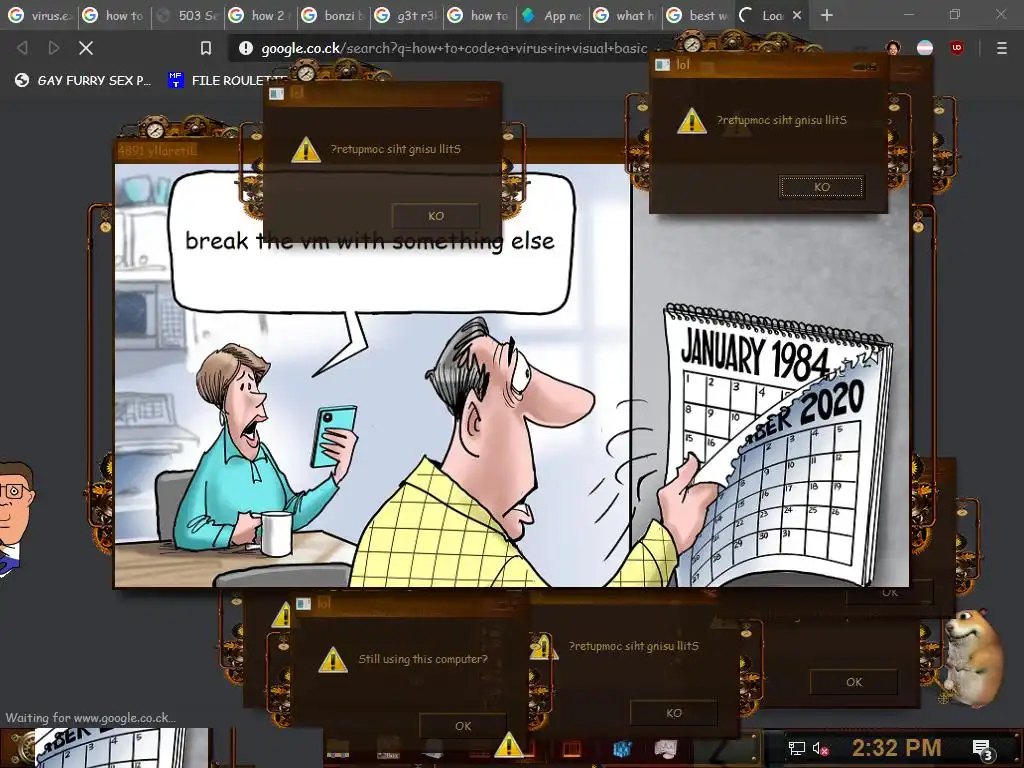Screen dimensions: 1024x768
Task: Switch to the how 2 tab
Action: click(x=261, y=15)
